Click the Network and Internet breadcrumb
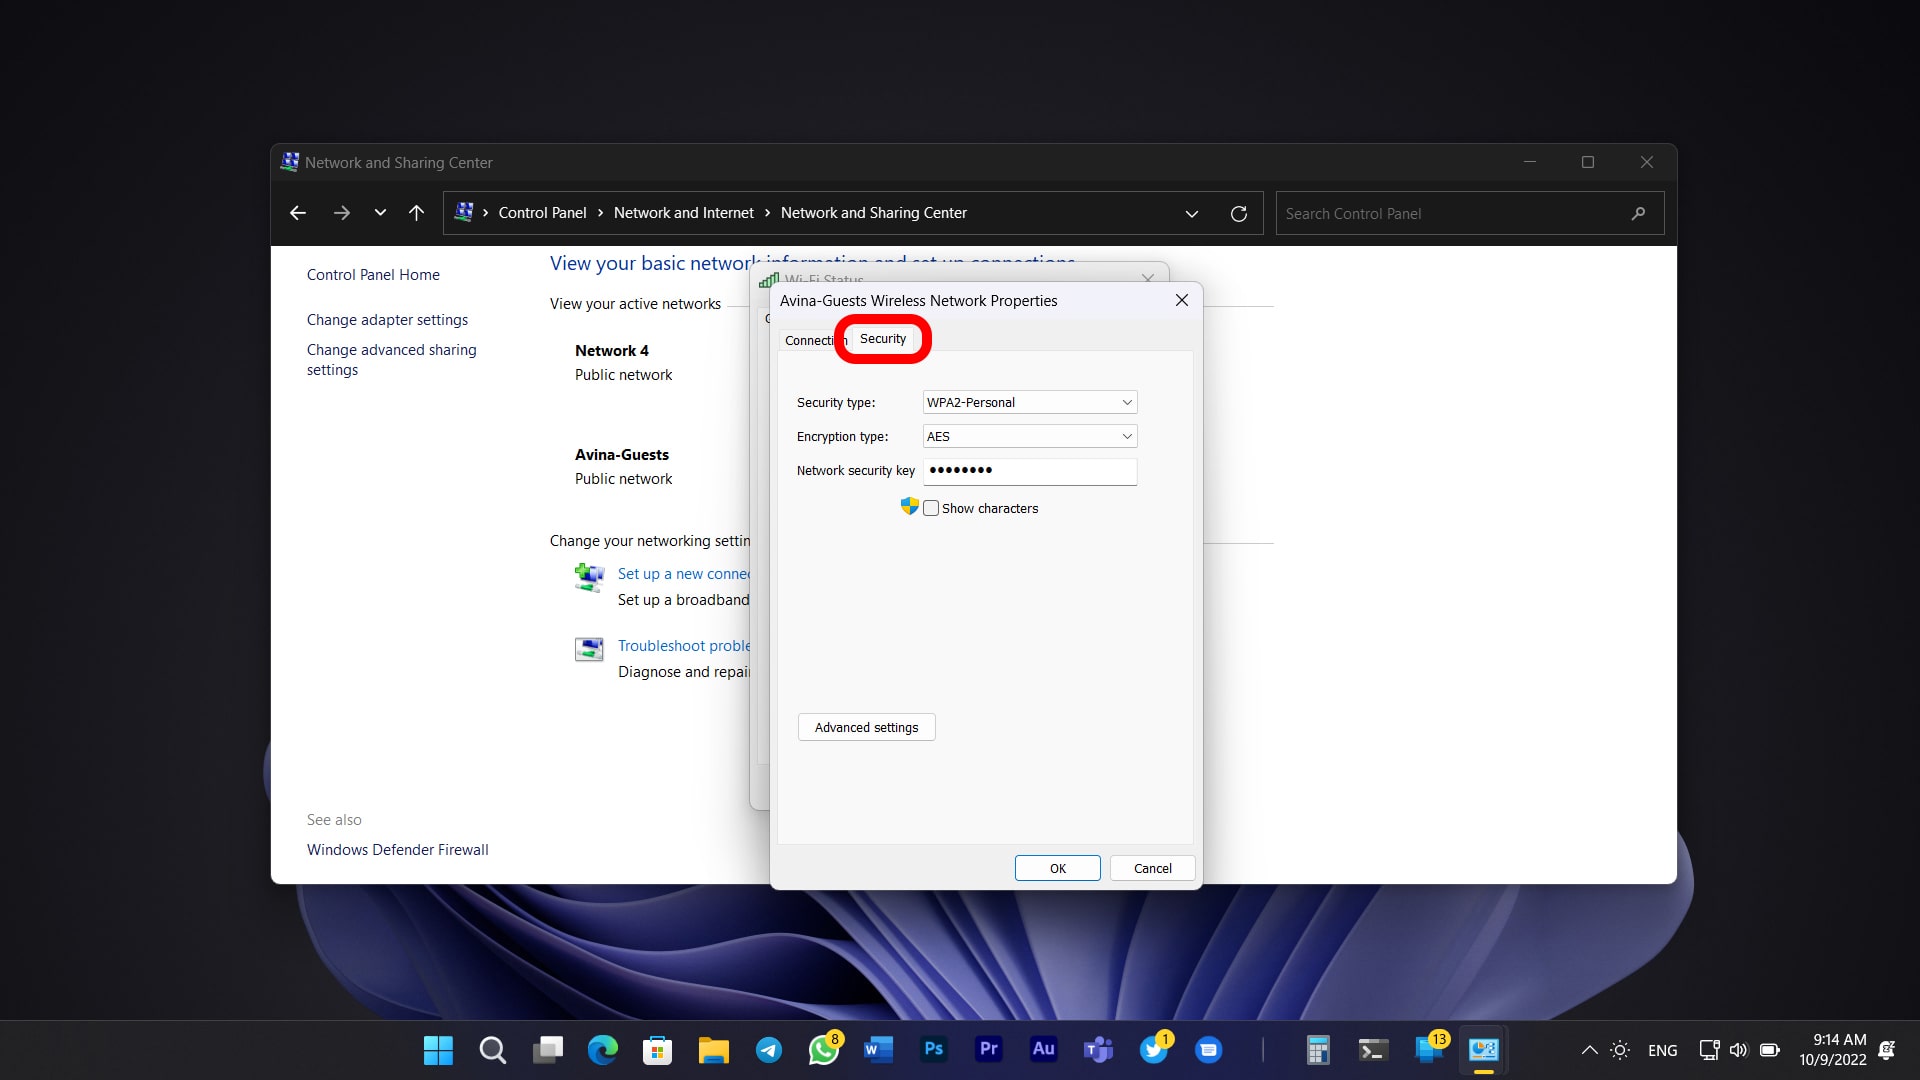Image resolution: width=1920 pixels, height=1080 pixels. 684,213
